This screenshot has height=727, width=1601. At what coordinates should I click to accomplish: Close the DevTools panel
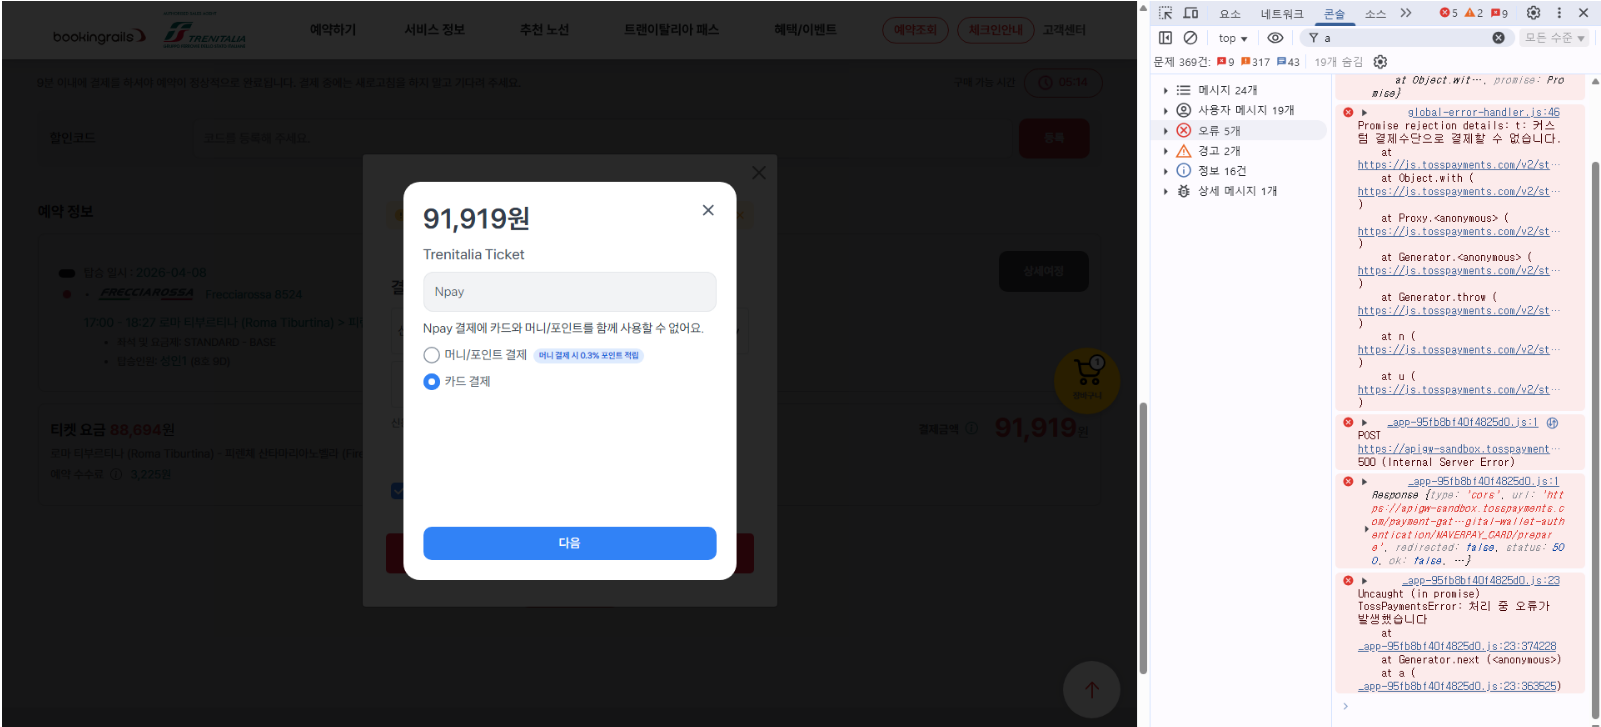pos(1583,13)
